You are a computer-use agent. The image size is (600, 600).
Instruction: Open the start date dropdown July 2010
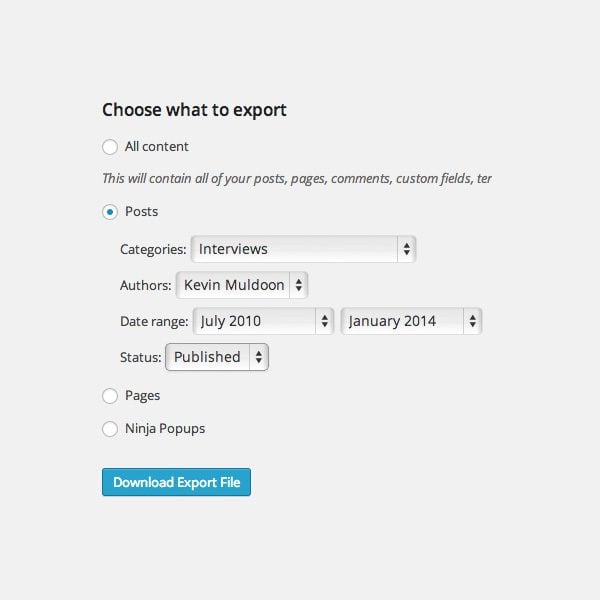263,321
